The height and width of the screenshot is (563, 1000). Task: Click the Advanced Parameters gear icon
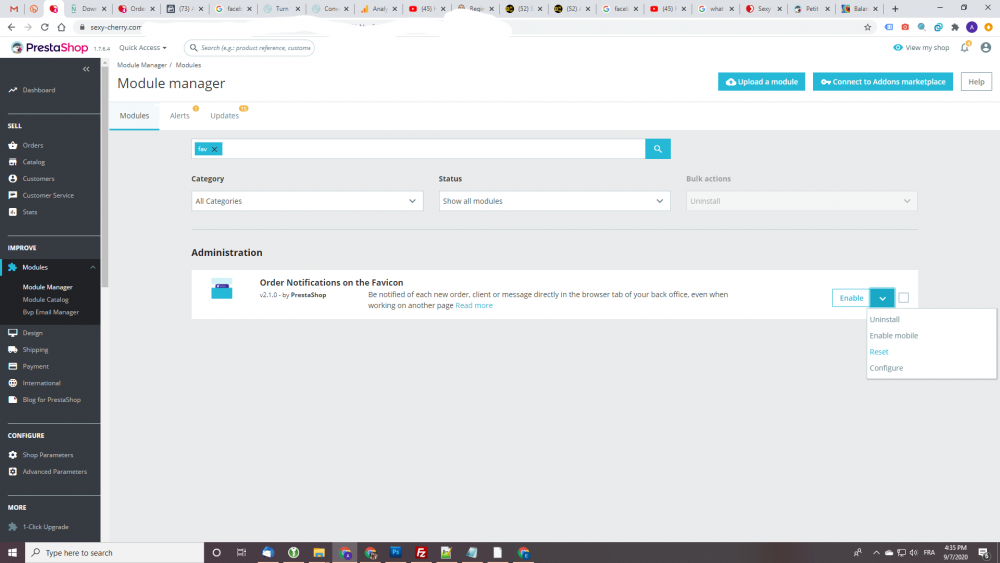click(x=13, y=471)
